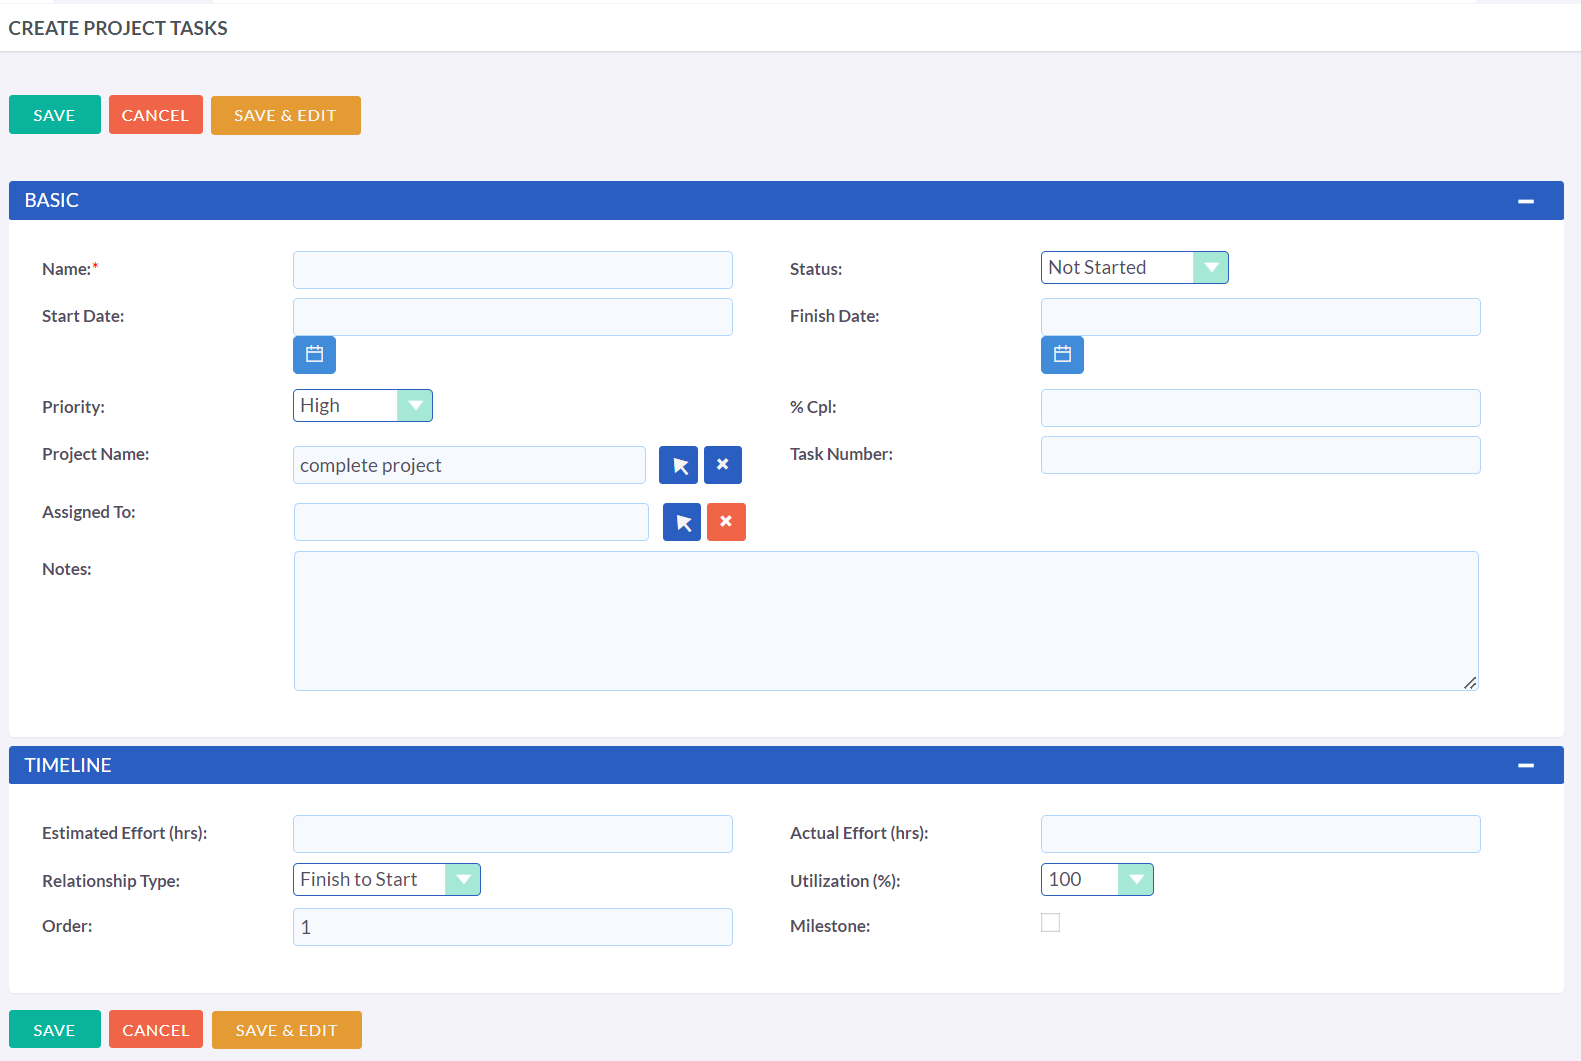
Task: Open the Finish Date calendar picker
Action: pyautogui.click(x=1062, y=355)
